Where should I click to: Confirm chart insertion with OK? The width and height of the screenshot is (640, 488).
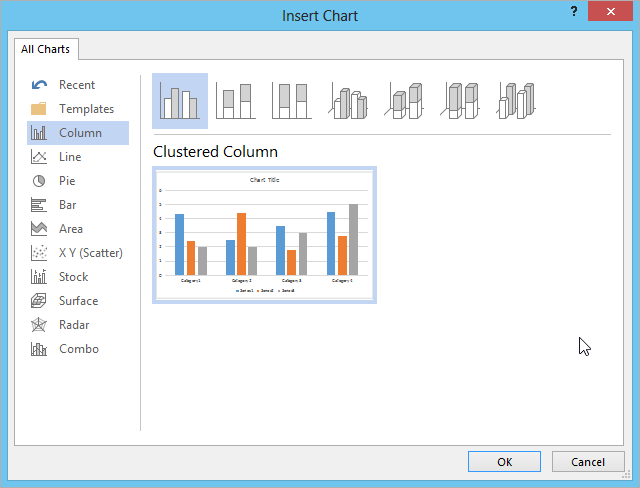pos(504,462)
